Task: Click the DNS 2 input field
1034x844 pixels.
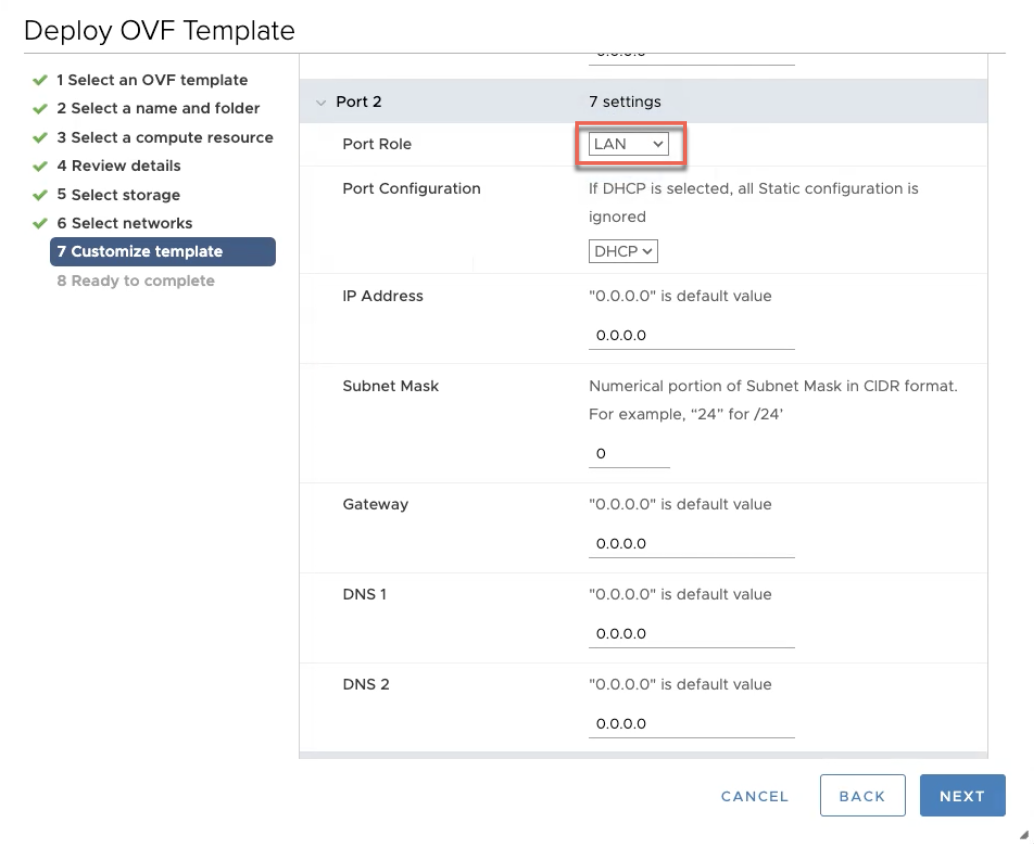Action: click(x=691, y=724)
